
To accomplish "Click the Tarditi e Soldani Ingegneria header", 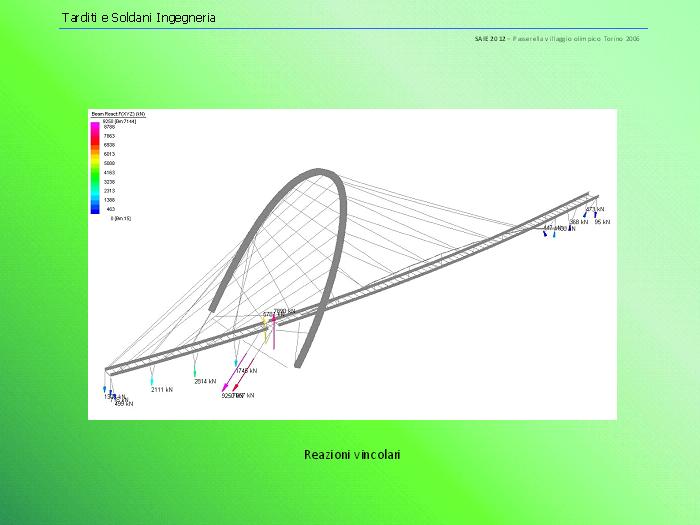I will click(138, 18).
